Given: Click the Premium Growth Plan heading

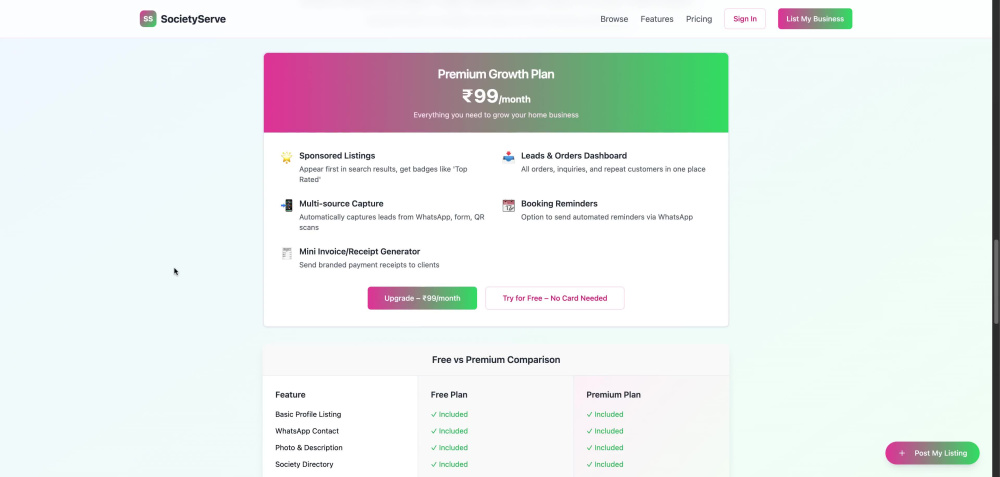Looking at the screenshot, I should [x=496, y=74].
